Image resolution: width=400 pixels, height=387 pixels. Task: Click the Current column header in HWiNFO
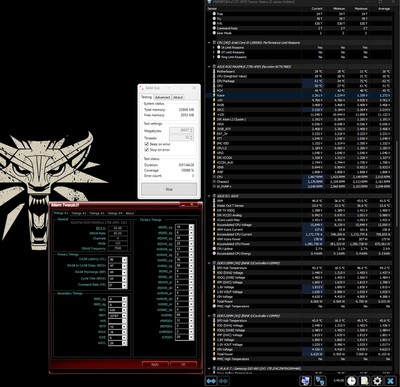pos(313,9)
